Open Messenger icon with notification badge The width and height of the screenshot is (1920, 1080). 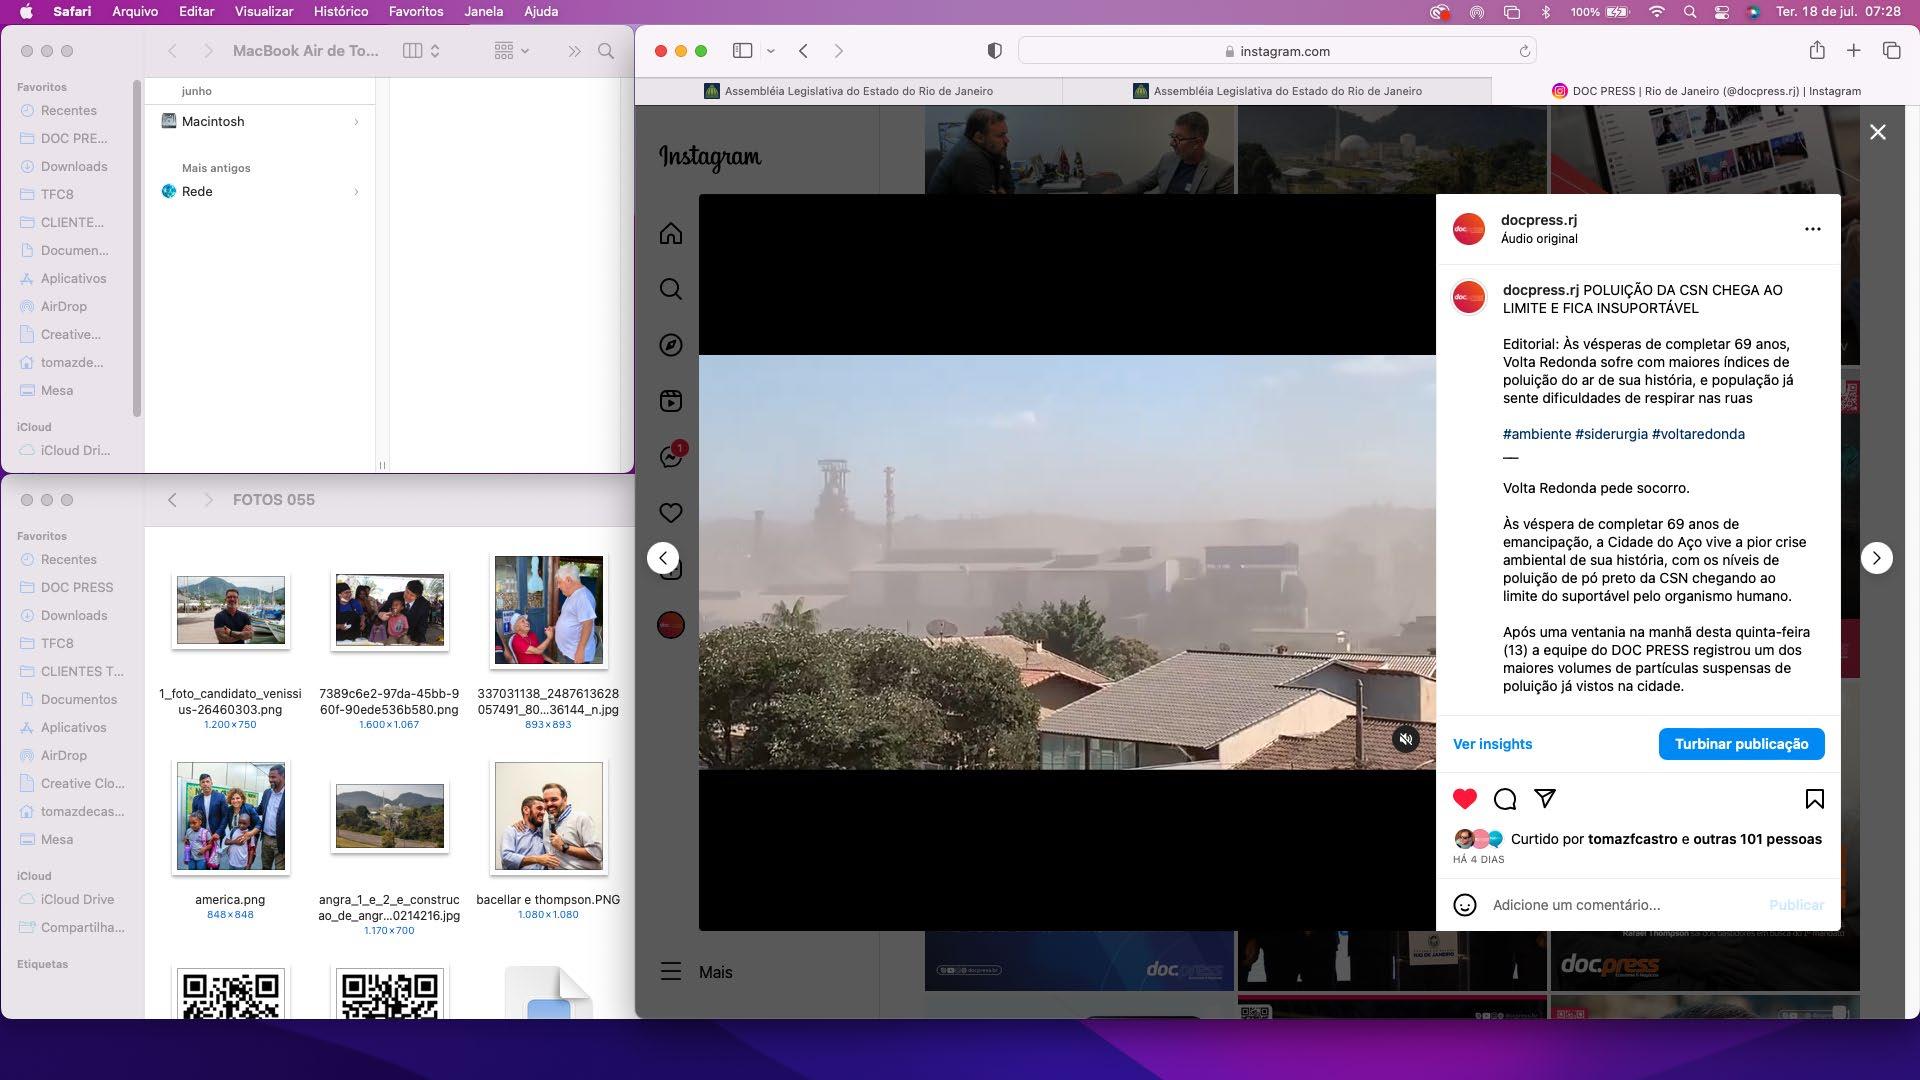pos(670,457)
